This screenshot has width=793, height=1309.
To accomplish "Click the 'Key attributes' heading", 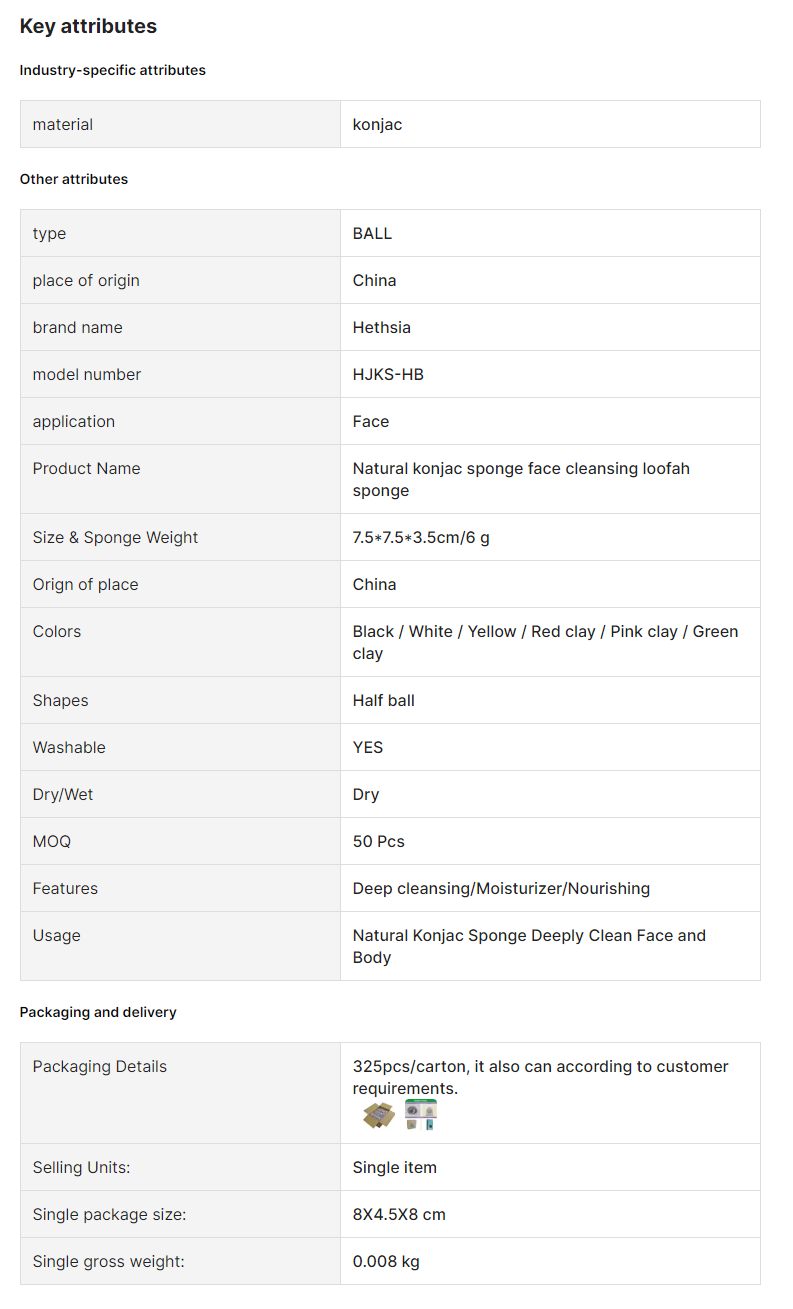I will click(88, 26).
